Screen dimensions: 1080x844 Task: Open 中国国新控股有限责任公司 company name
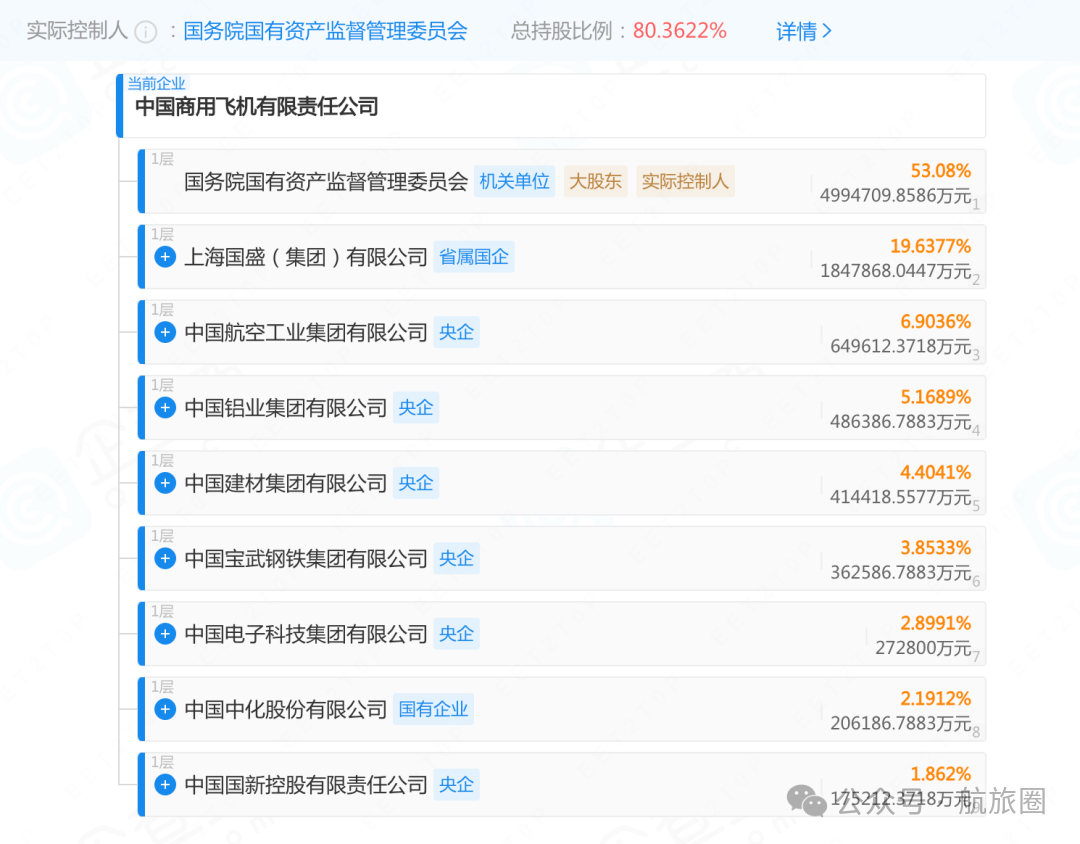(306, 784)
